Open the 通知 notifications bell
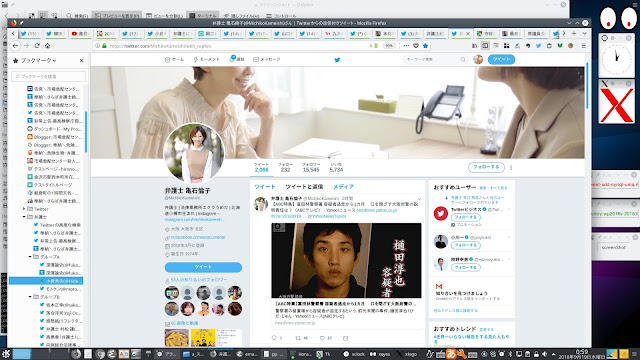This screenshot has width=640, height=360. 237,59
